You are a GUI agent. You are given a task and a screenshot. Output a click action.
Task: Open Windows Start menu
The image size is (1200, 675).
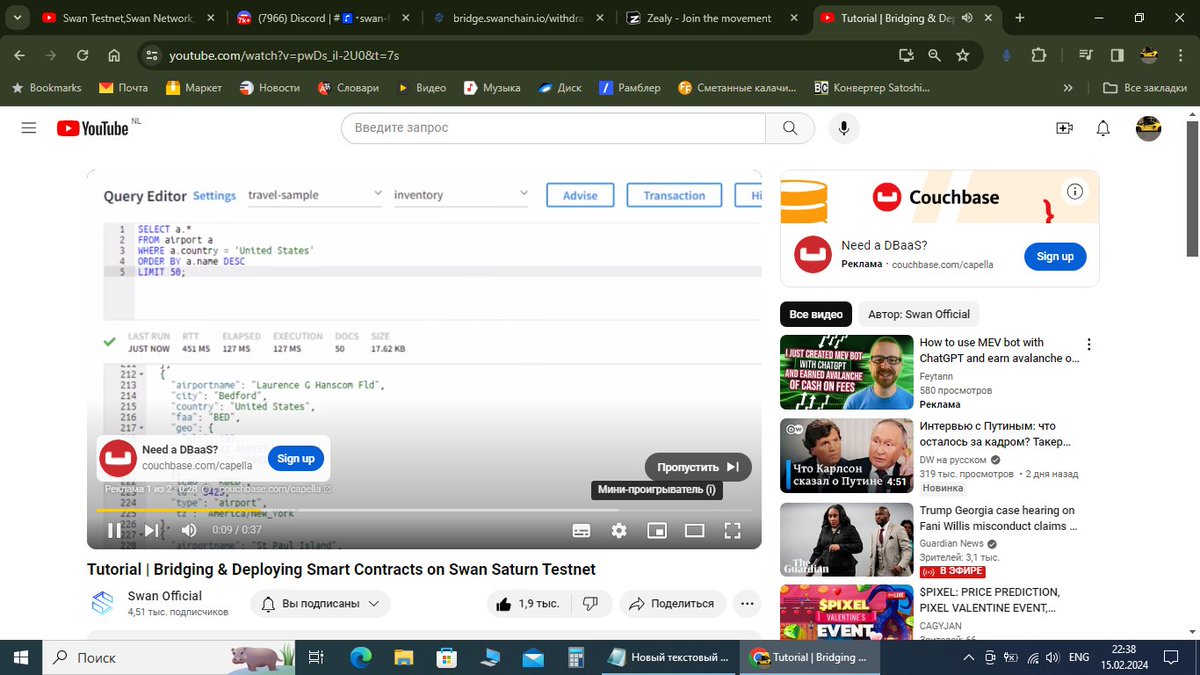[21, 657]
